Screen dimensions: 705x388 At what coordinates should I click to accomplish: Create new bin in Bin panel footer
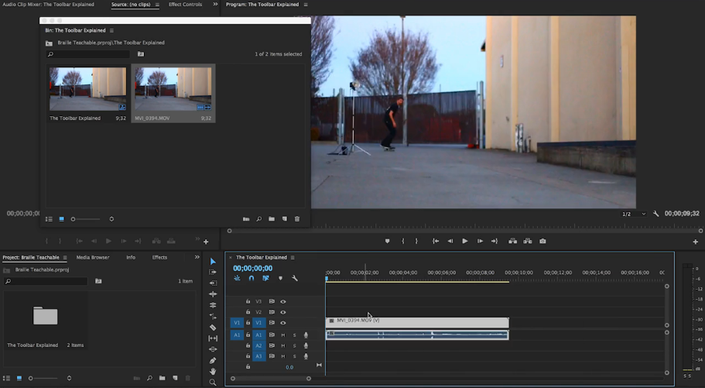[x=272, y=219]
